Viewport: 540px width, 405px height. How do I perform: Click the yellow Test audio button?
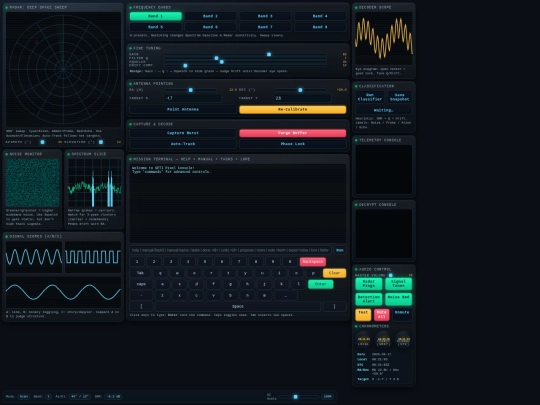coord(363,314)
